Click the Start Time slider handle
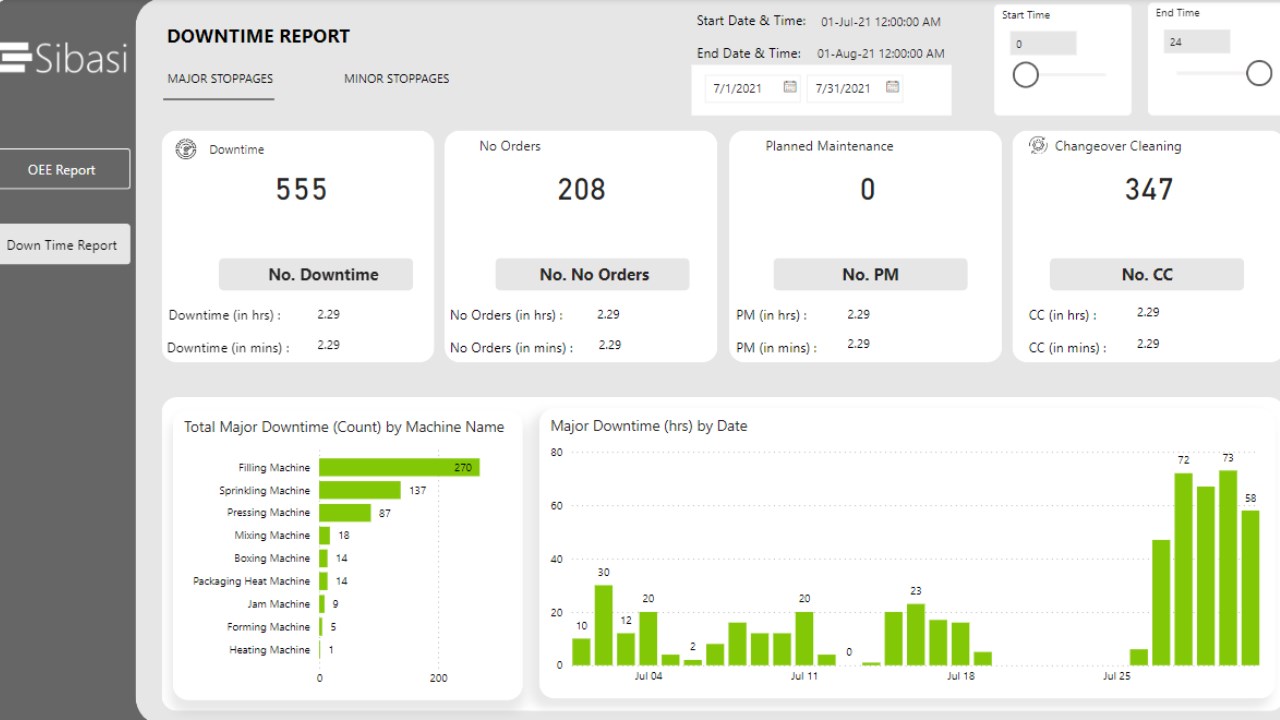This screenshot has height=720, width=1280. 1026,75
